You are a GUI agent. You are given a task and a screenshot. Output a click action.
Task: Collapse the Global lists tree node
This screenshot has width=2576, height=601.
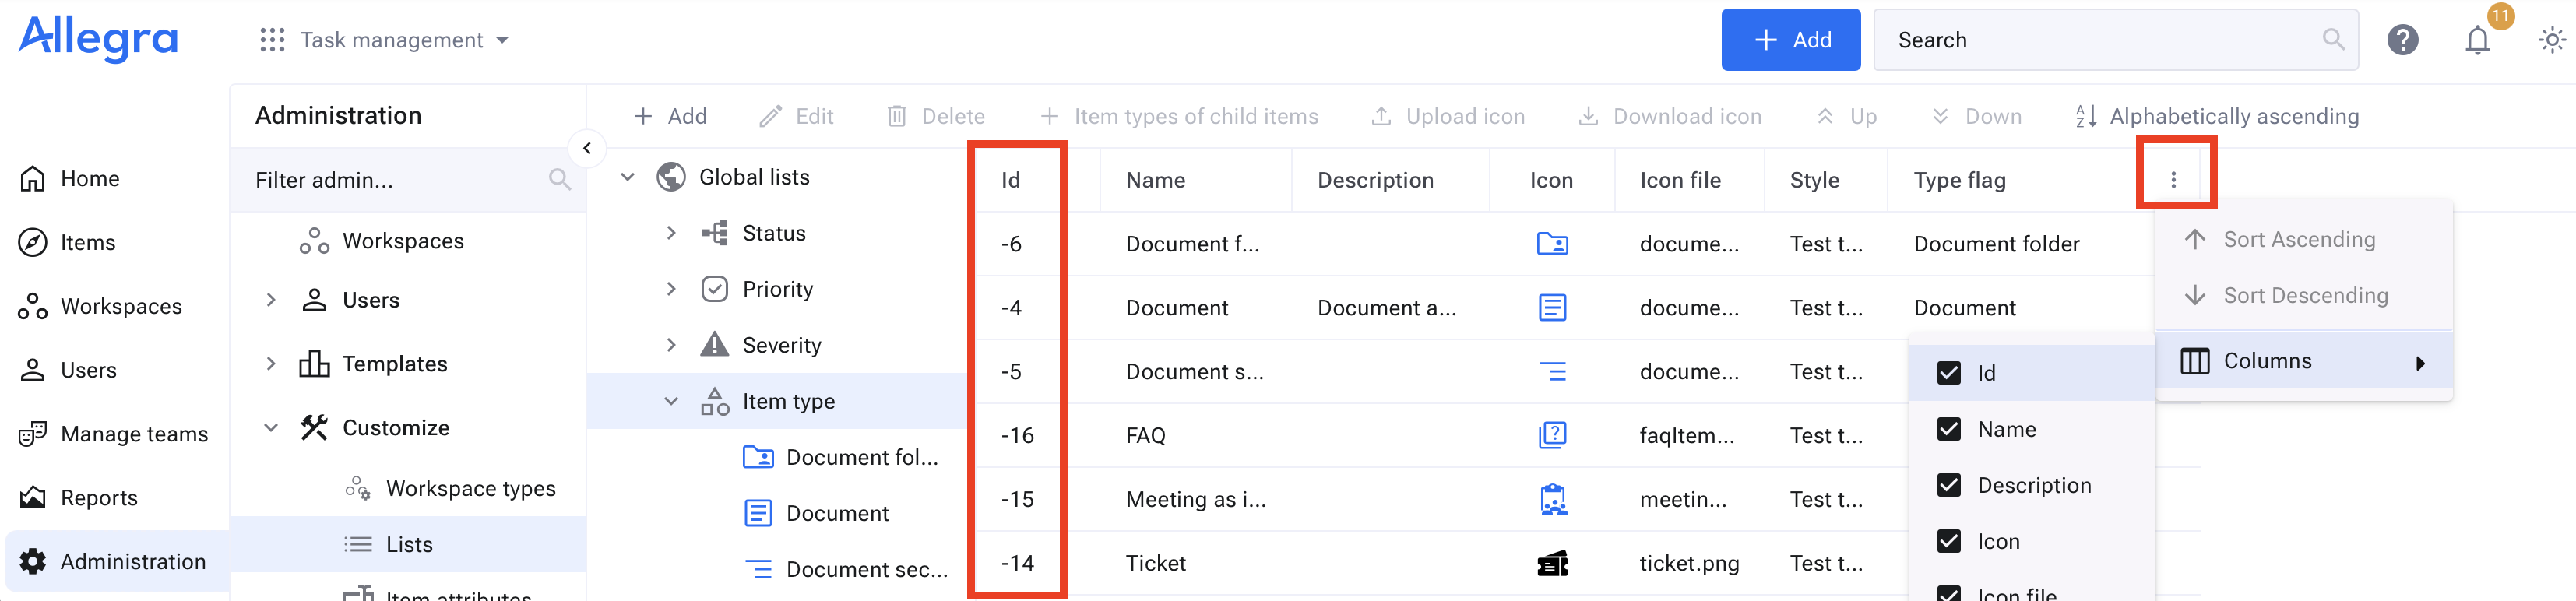coord(627,177)
